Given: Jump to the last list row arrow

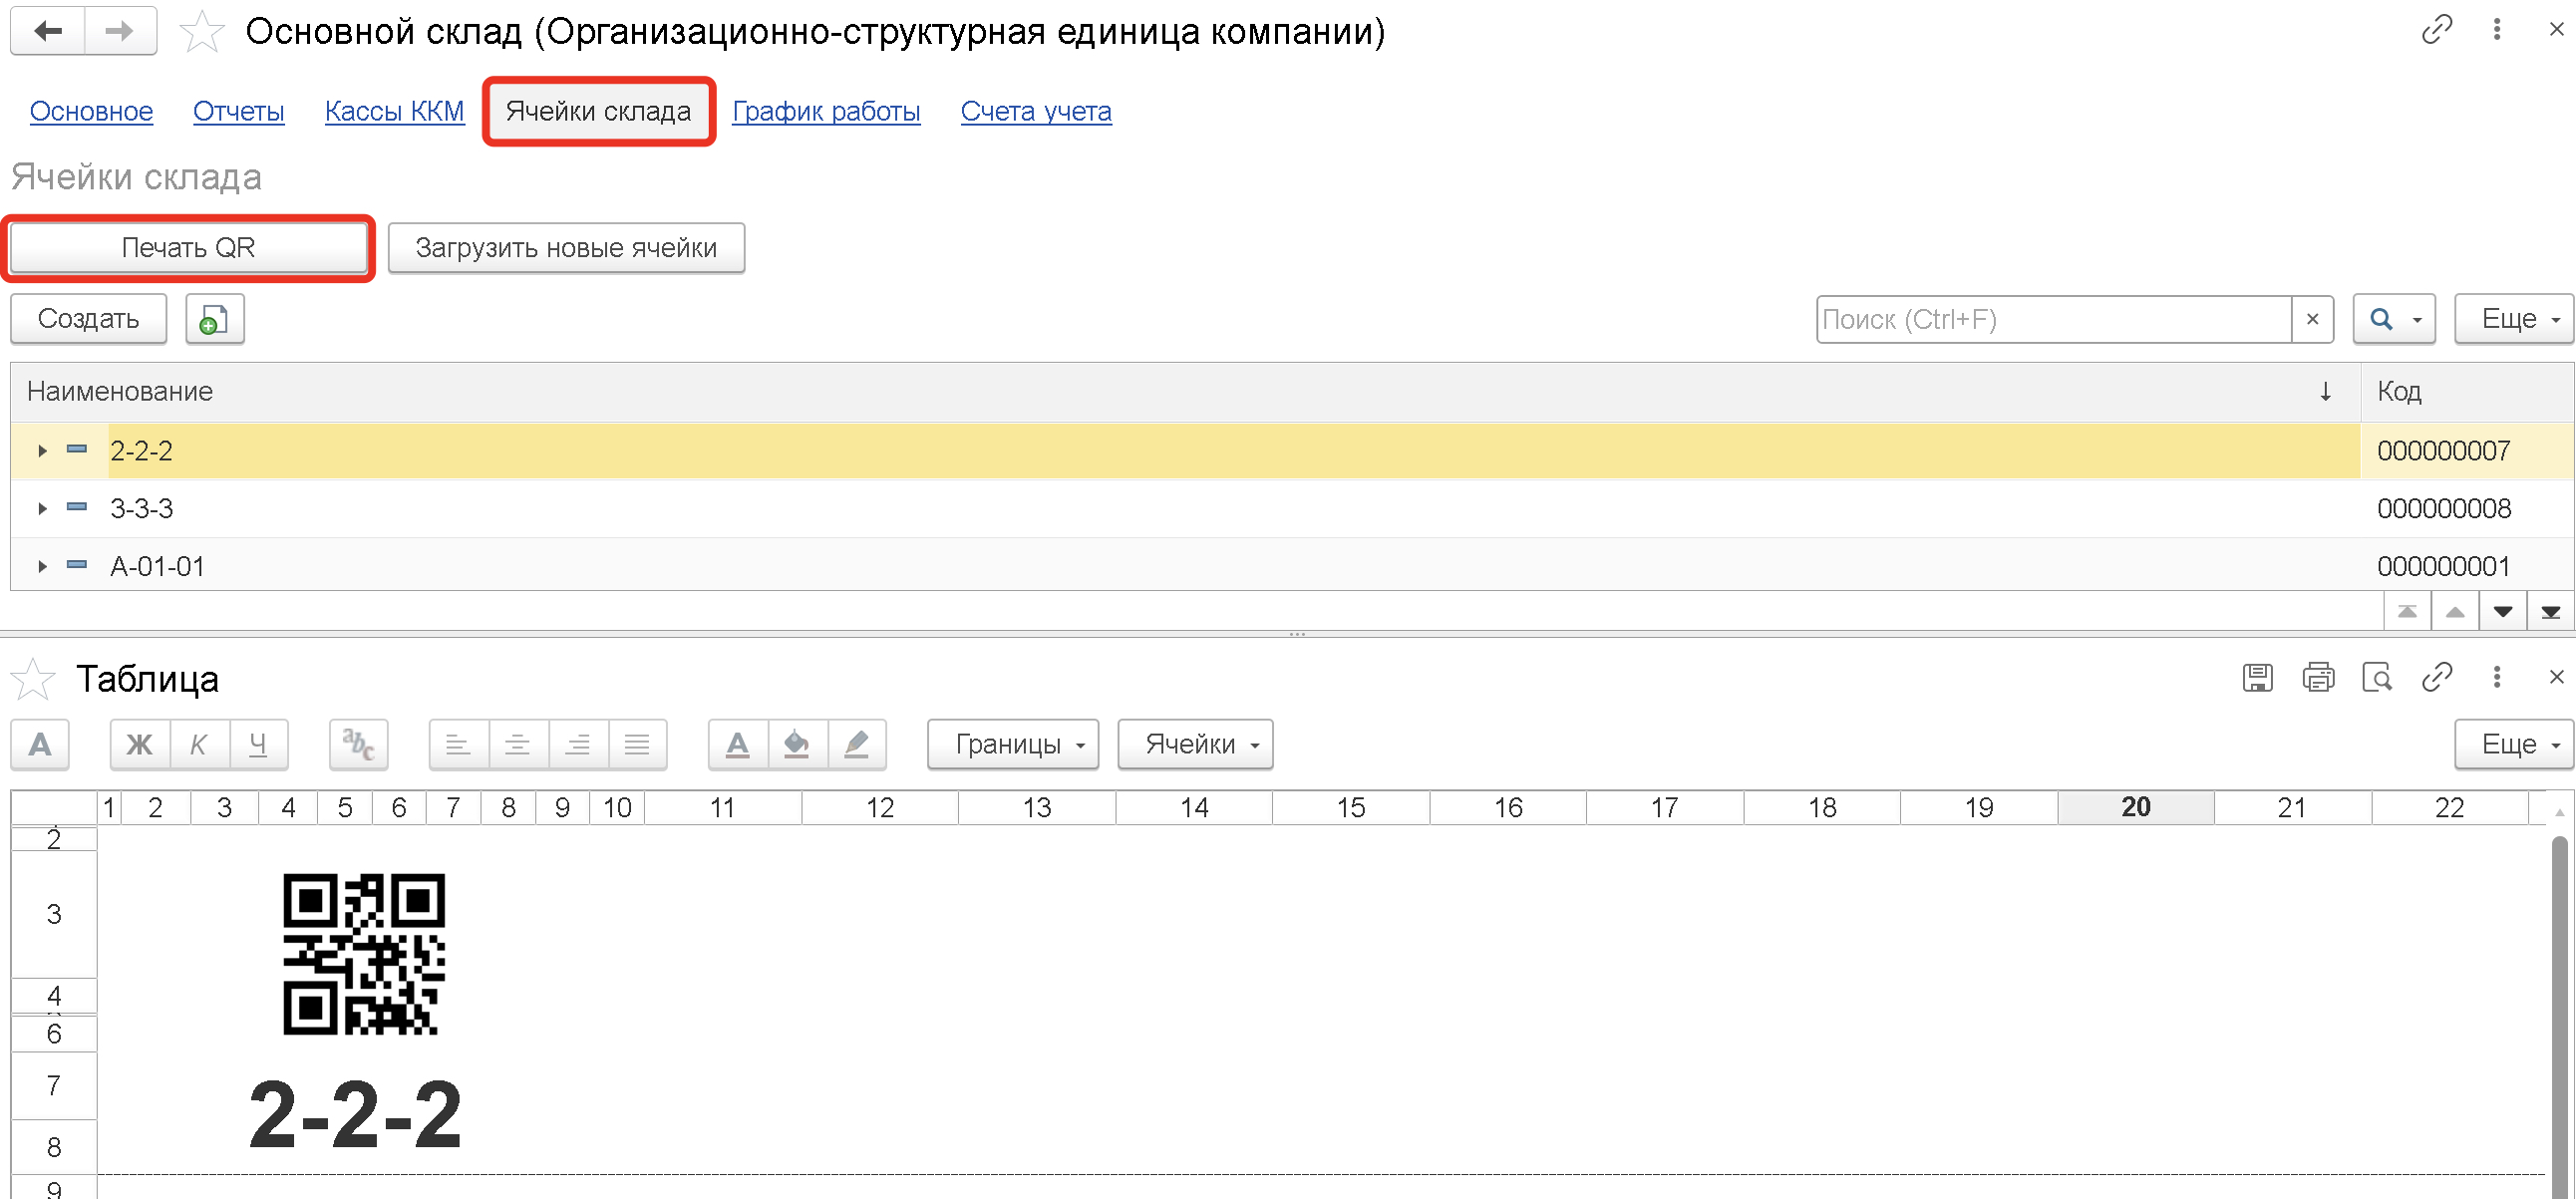Looking at the screenshot, I should [x=2551, y=612].
